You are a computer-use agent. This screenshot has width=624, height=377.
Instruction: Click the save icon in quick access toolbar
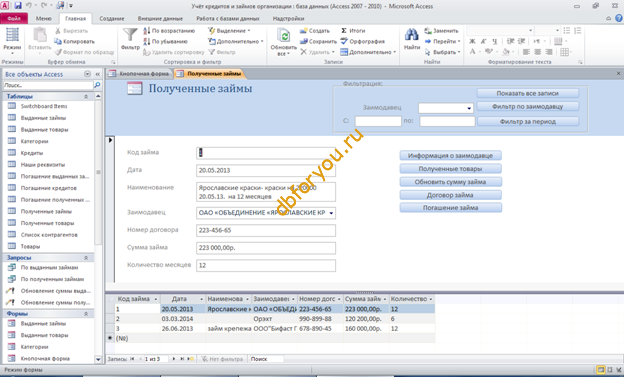click(18, 6)
